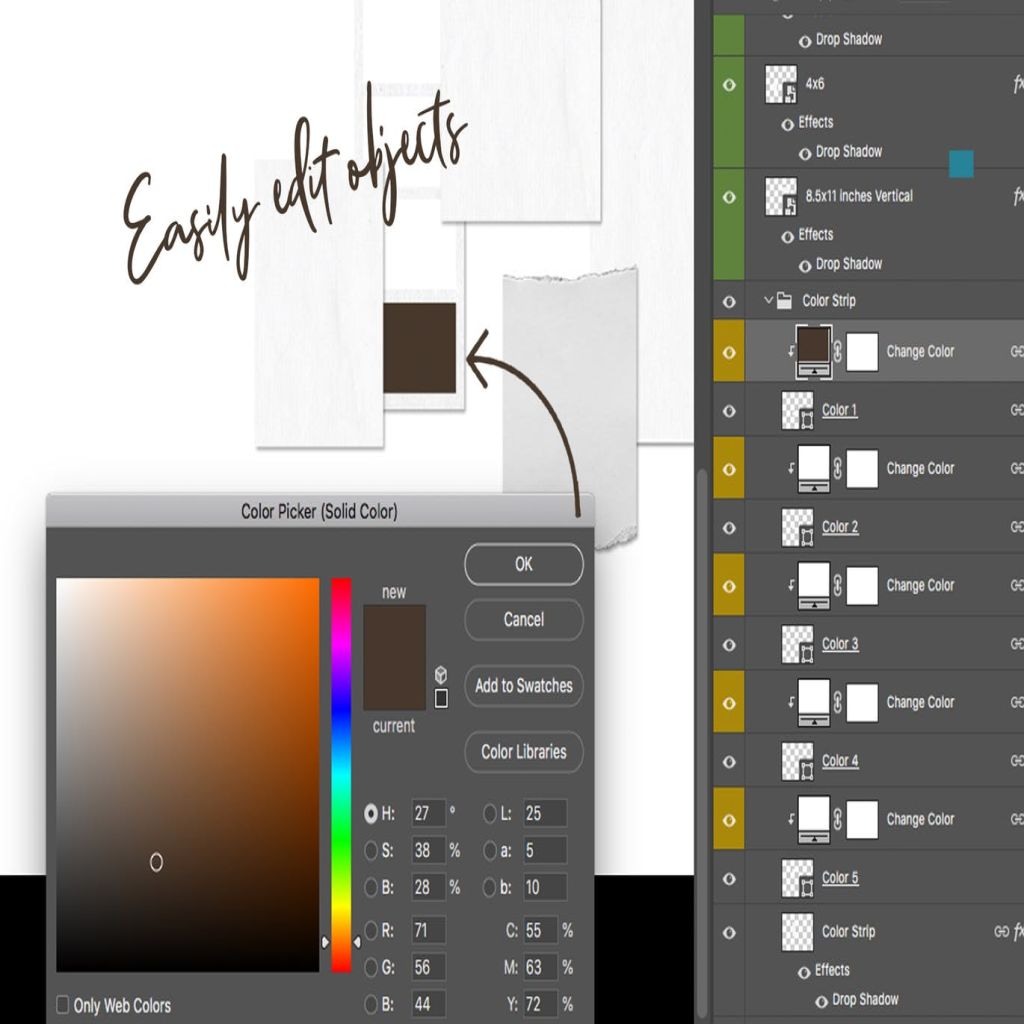Click Add to Swatches button

click(x=523, y=686)
